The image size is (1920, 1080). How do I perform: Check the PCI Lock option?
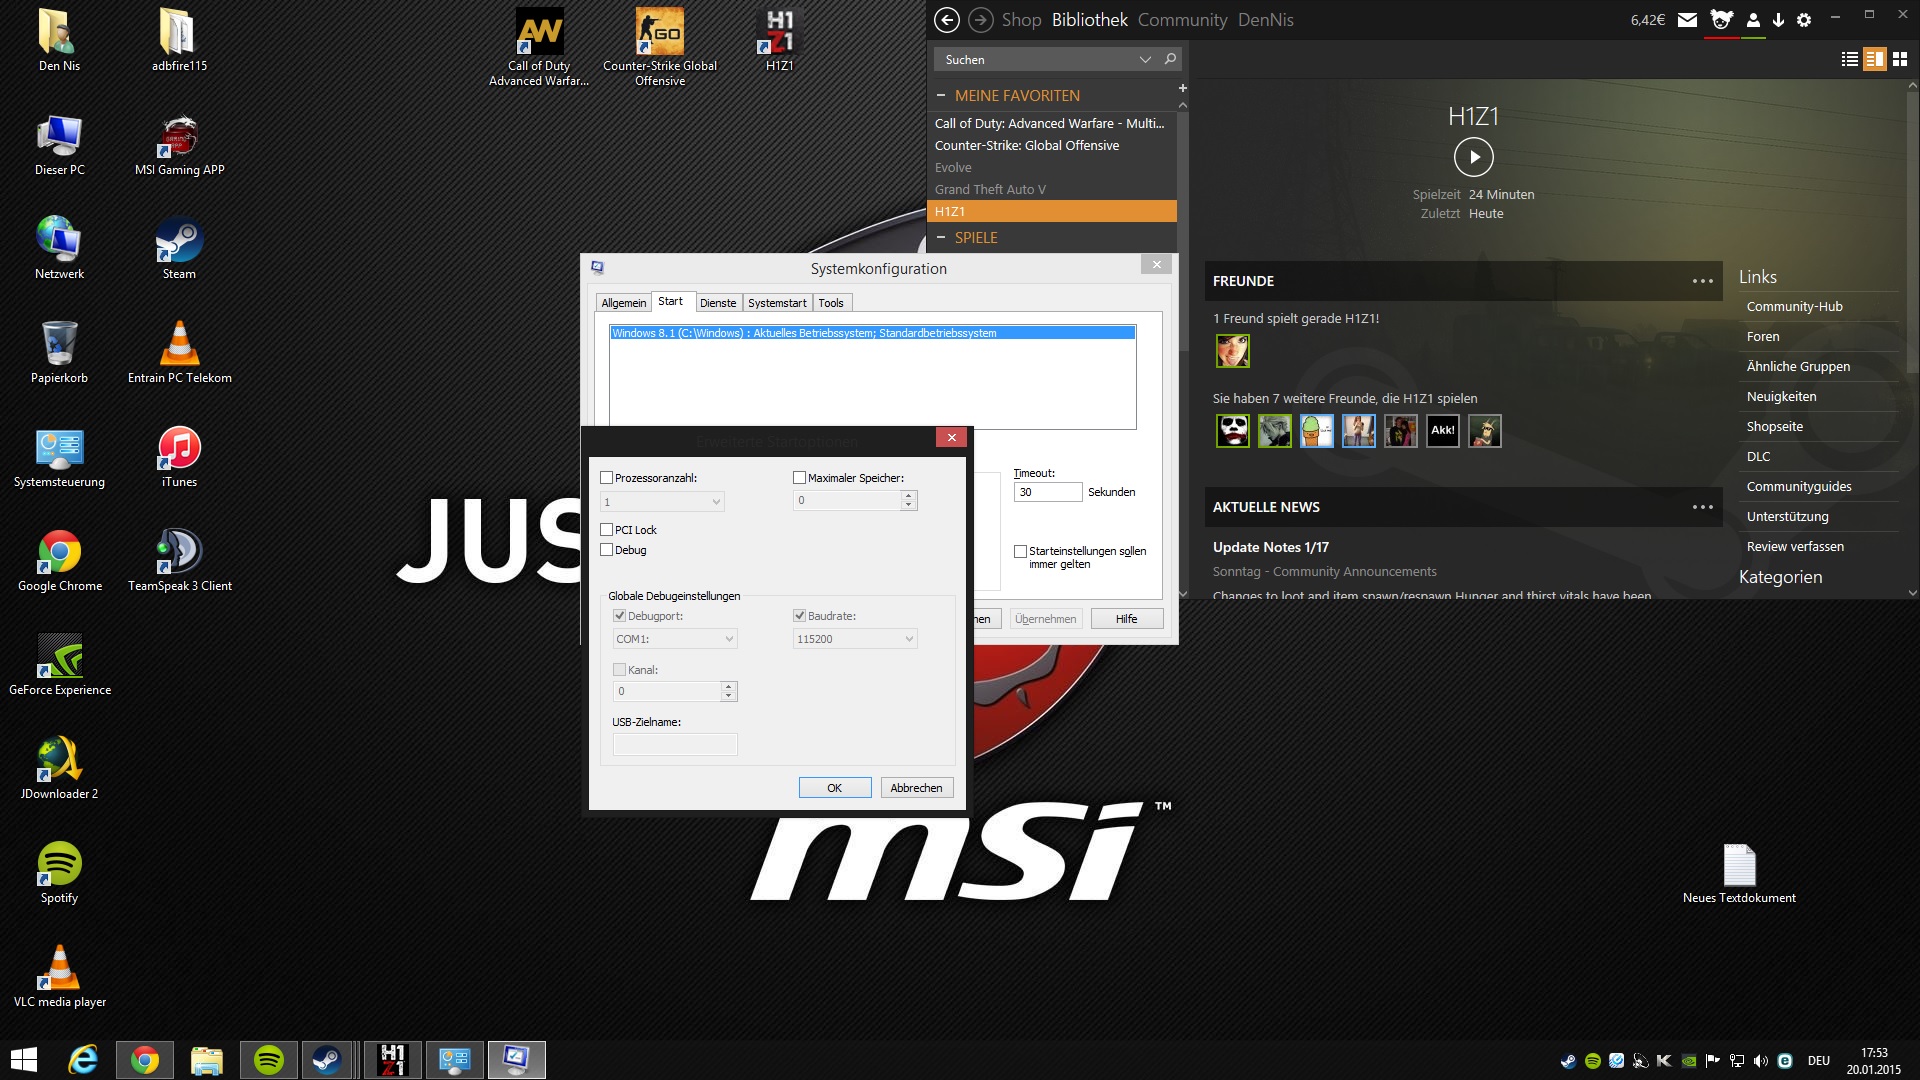pos(607,530)
